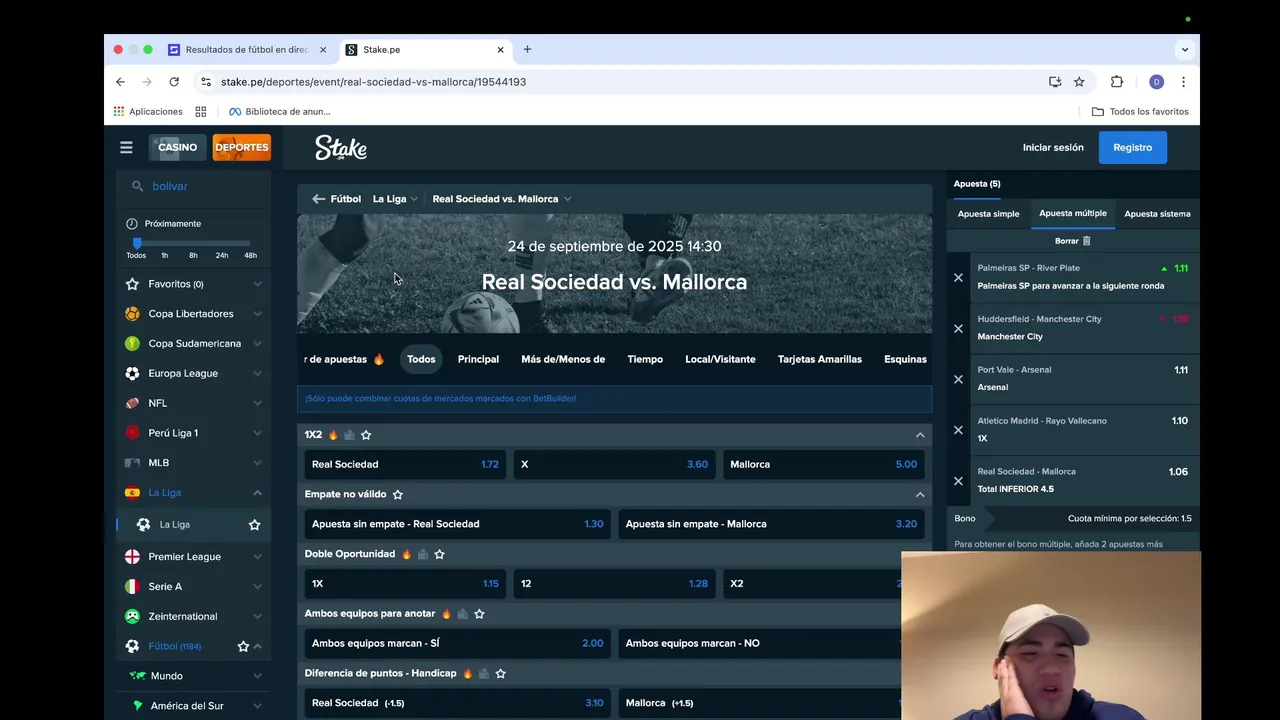Set time filter to 8h
The width and height of the screenshot is (1280, 720).
[x=193, y=256]
